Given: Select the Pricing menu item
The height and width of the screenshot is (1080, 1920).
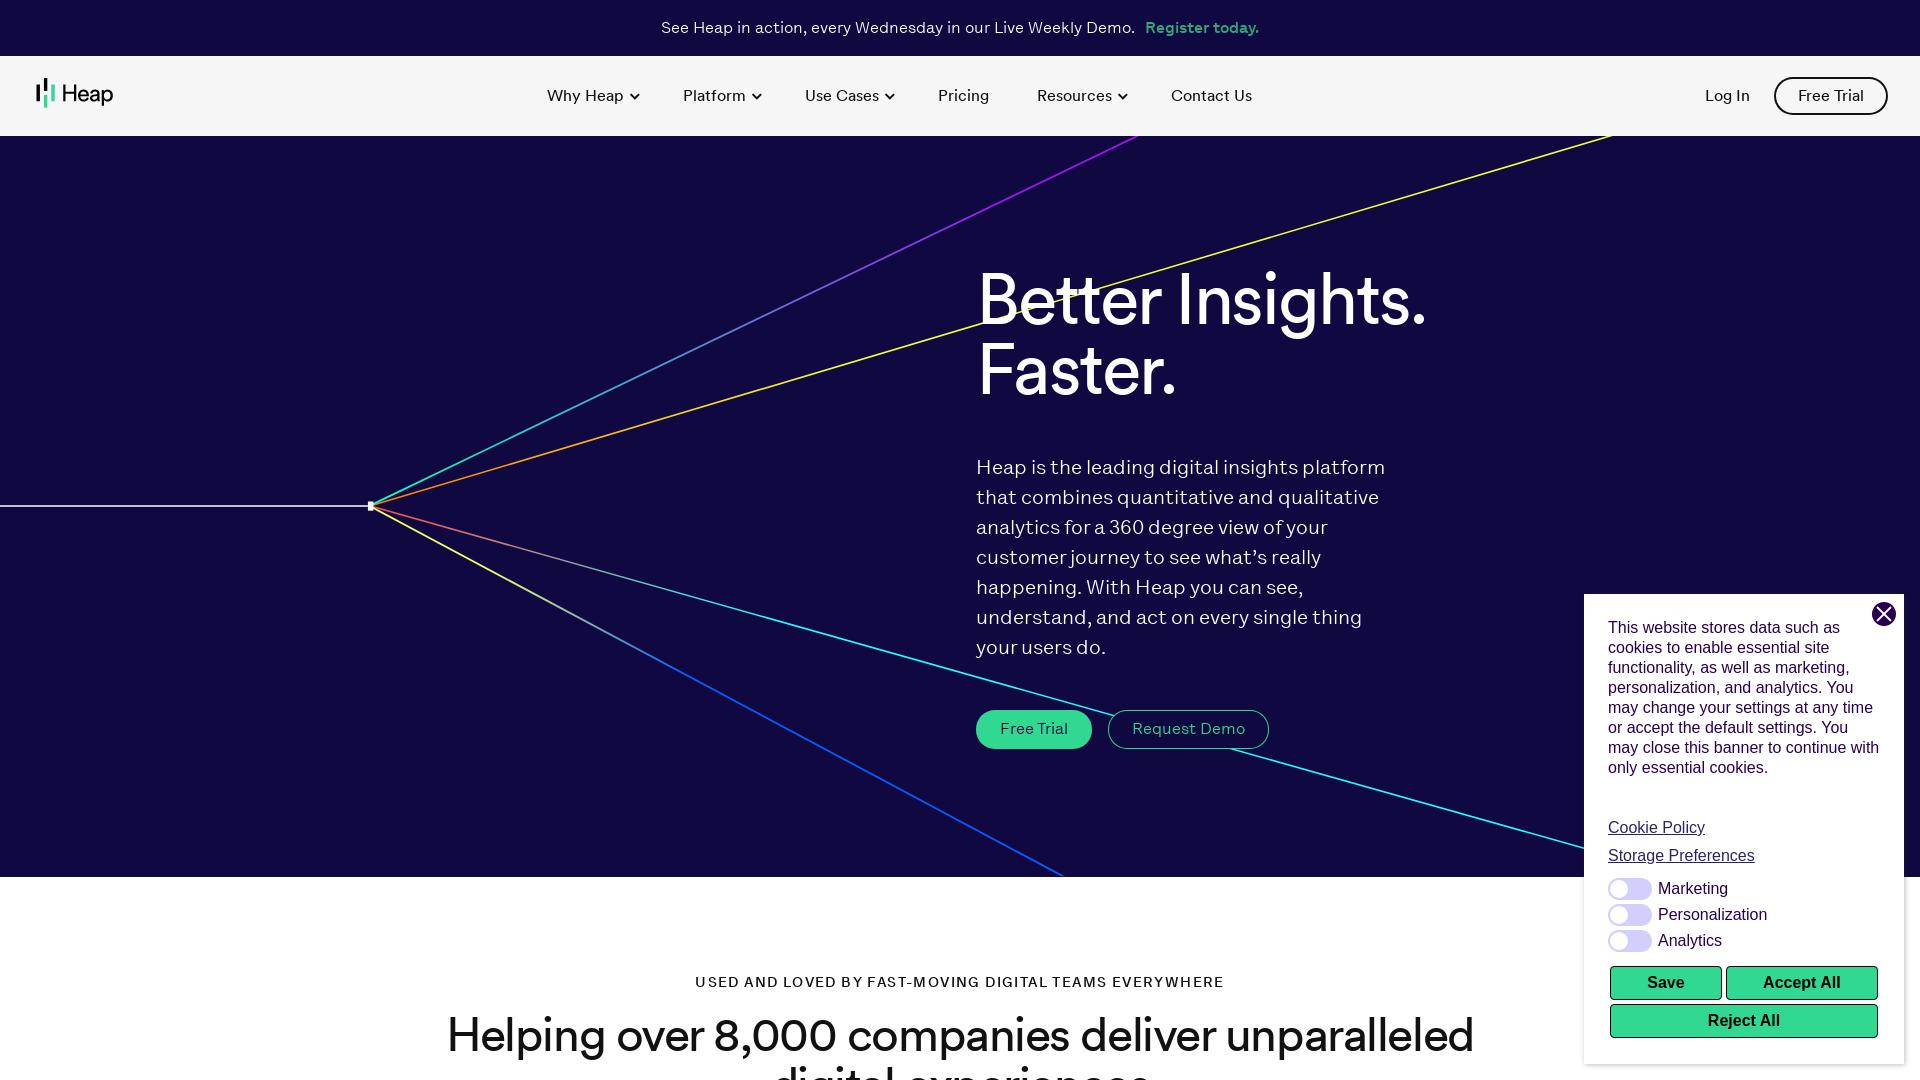Looking at the screenshot, I should [964, 95].
